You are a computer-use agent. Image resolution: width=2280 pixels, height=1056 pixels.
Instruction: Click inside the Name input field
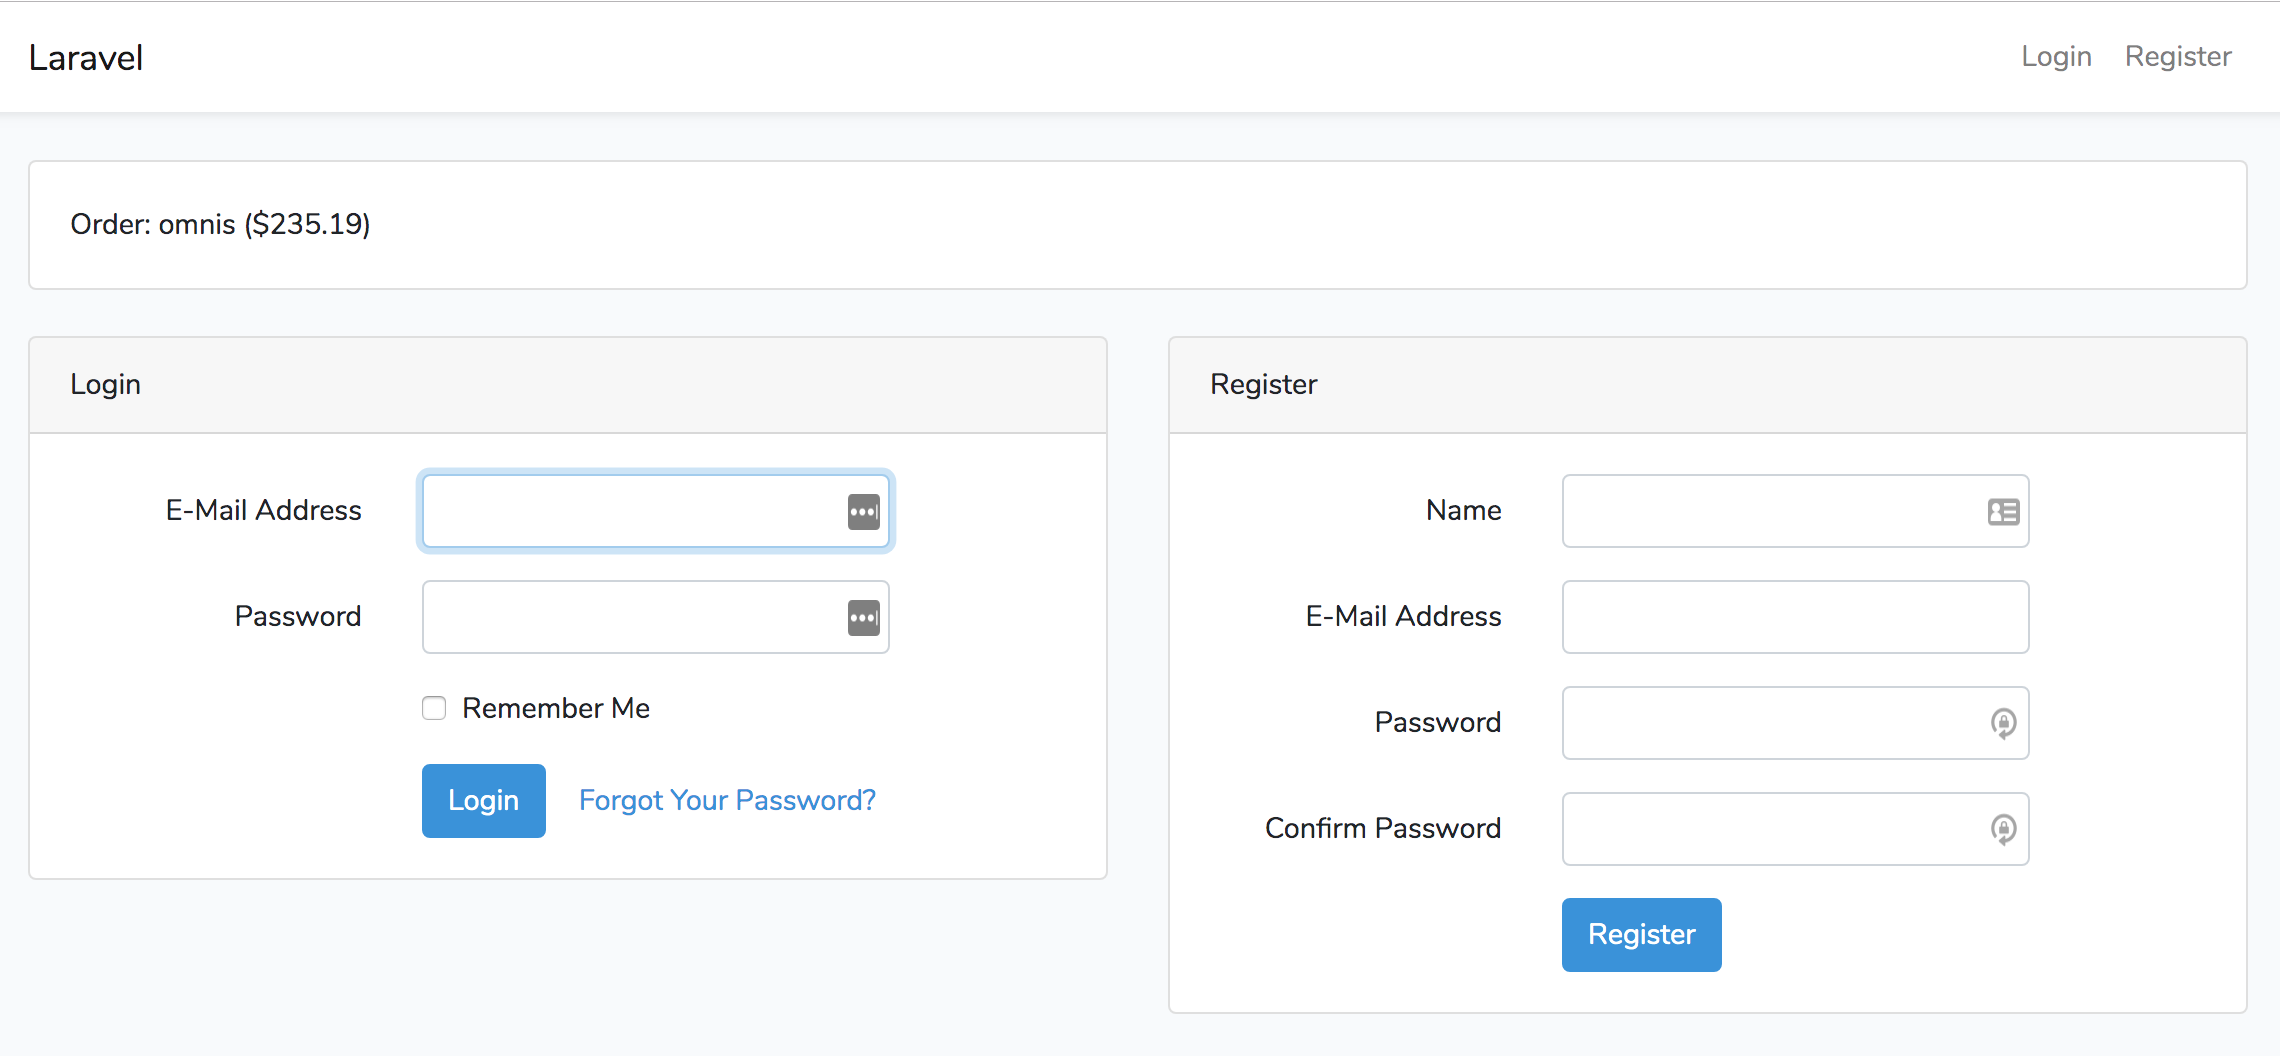click(x=1794, y=511)
